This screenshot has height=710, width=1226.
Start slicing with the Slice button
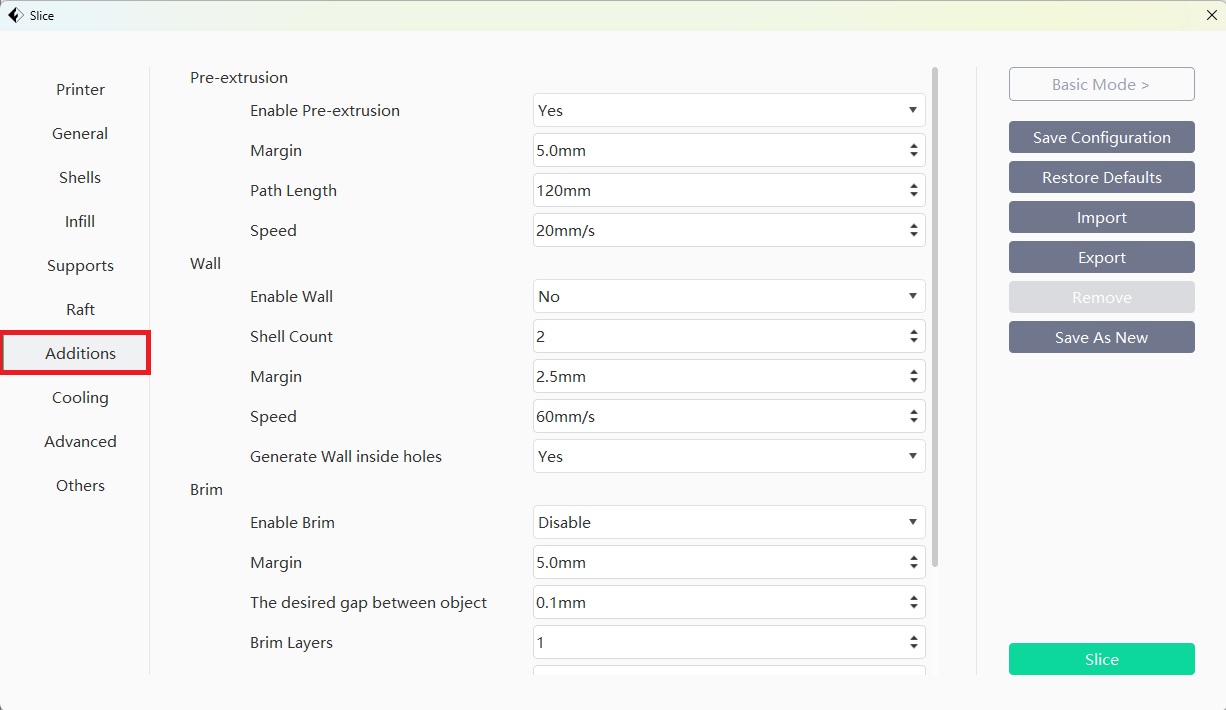(1101, 660)
